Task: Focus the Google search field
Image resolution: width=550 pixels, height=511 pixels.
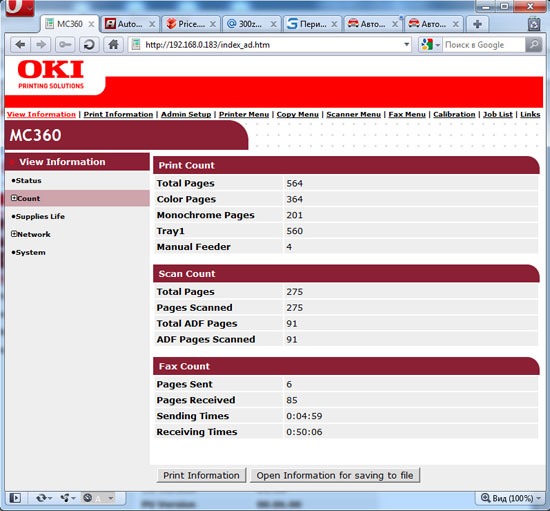Action: pos(484,45)
